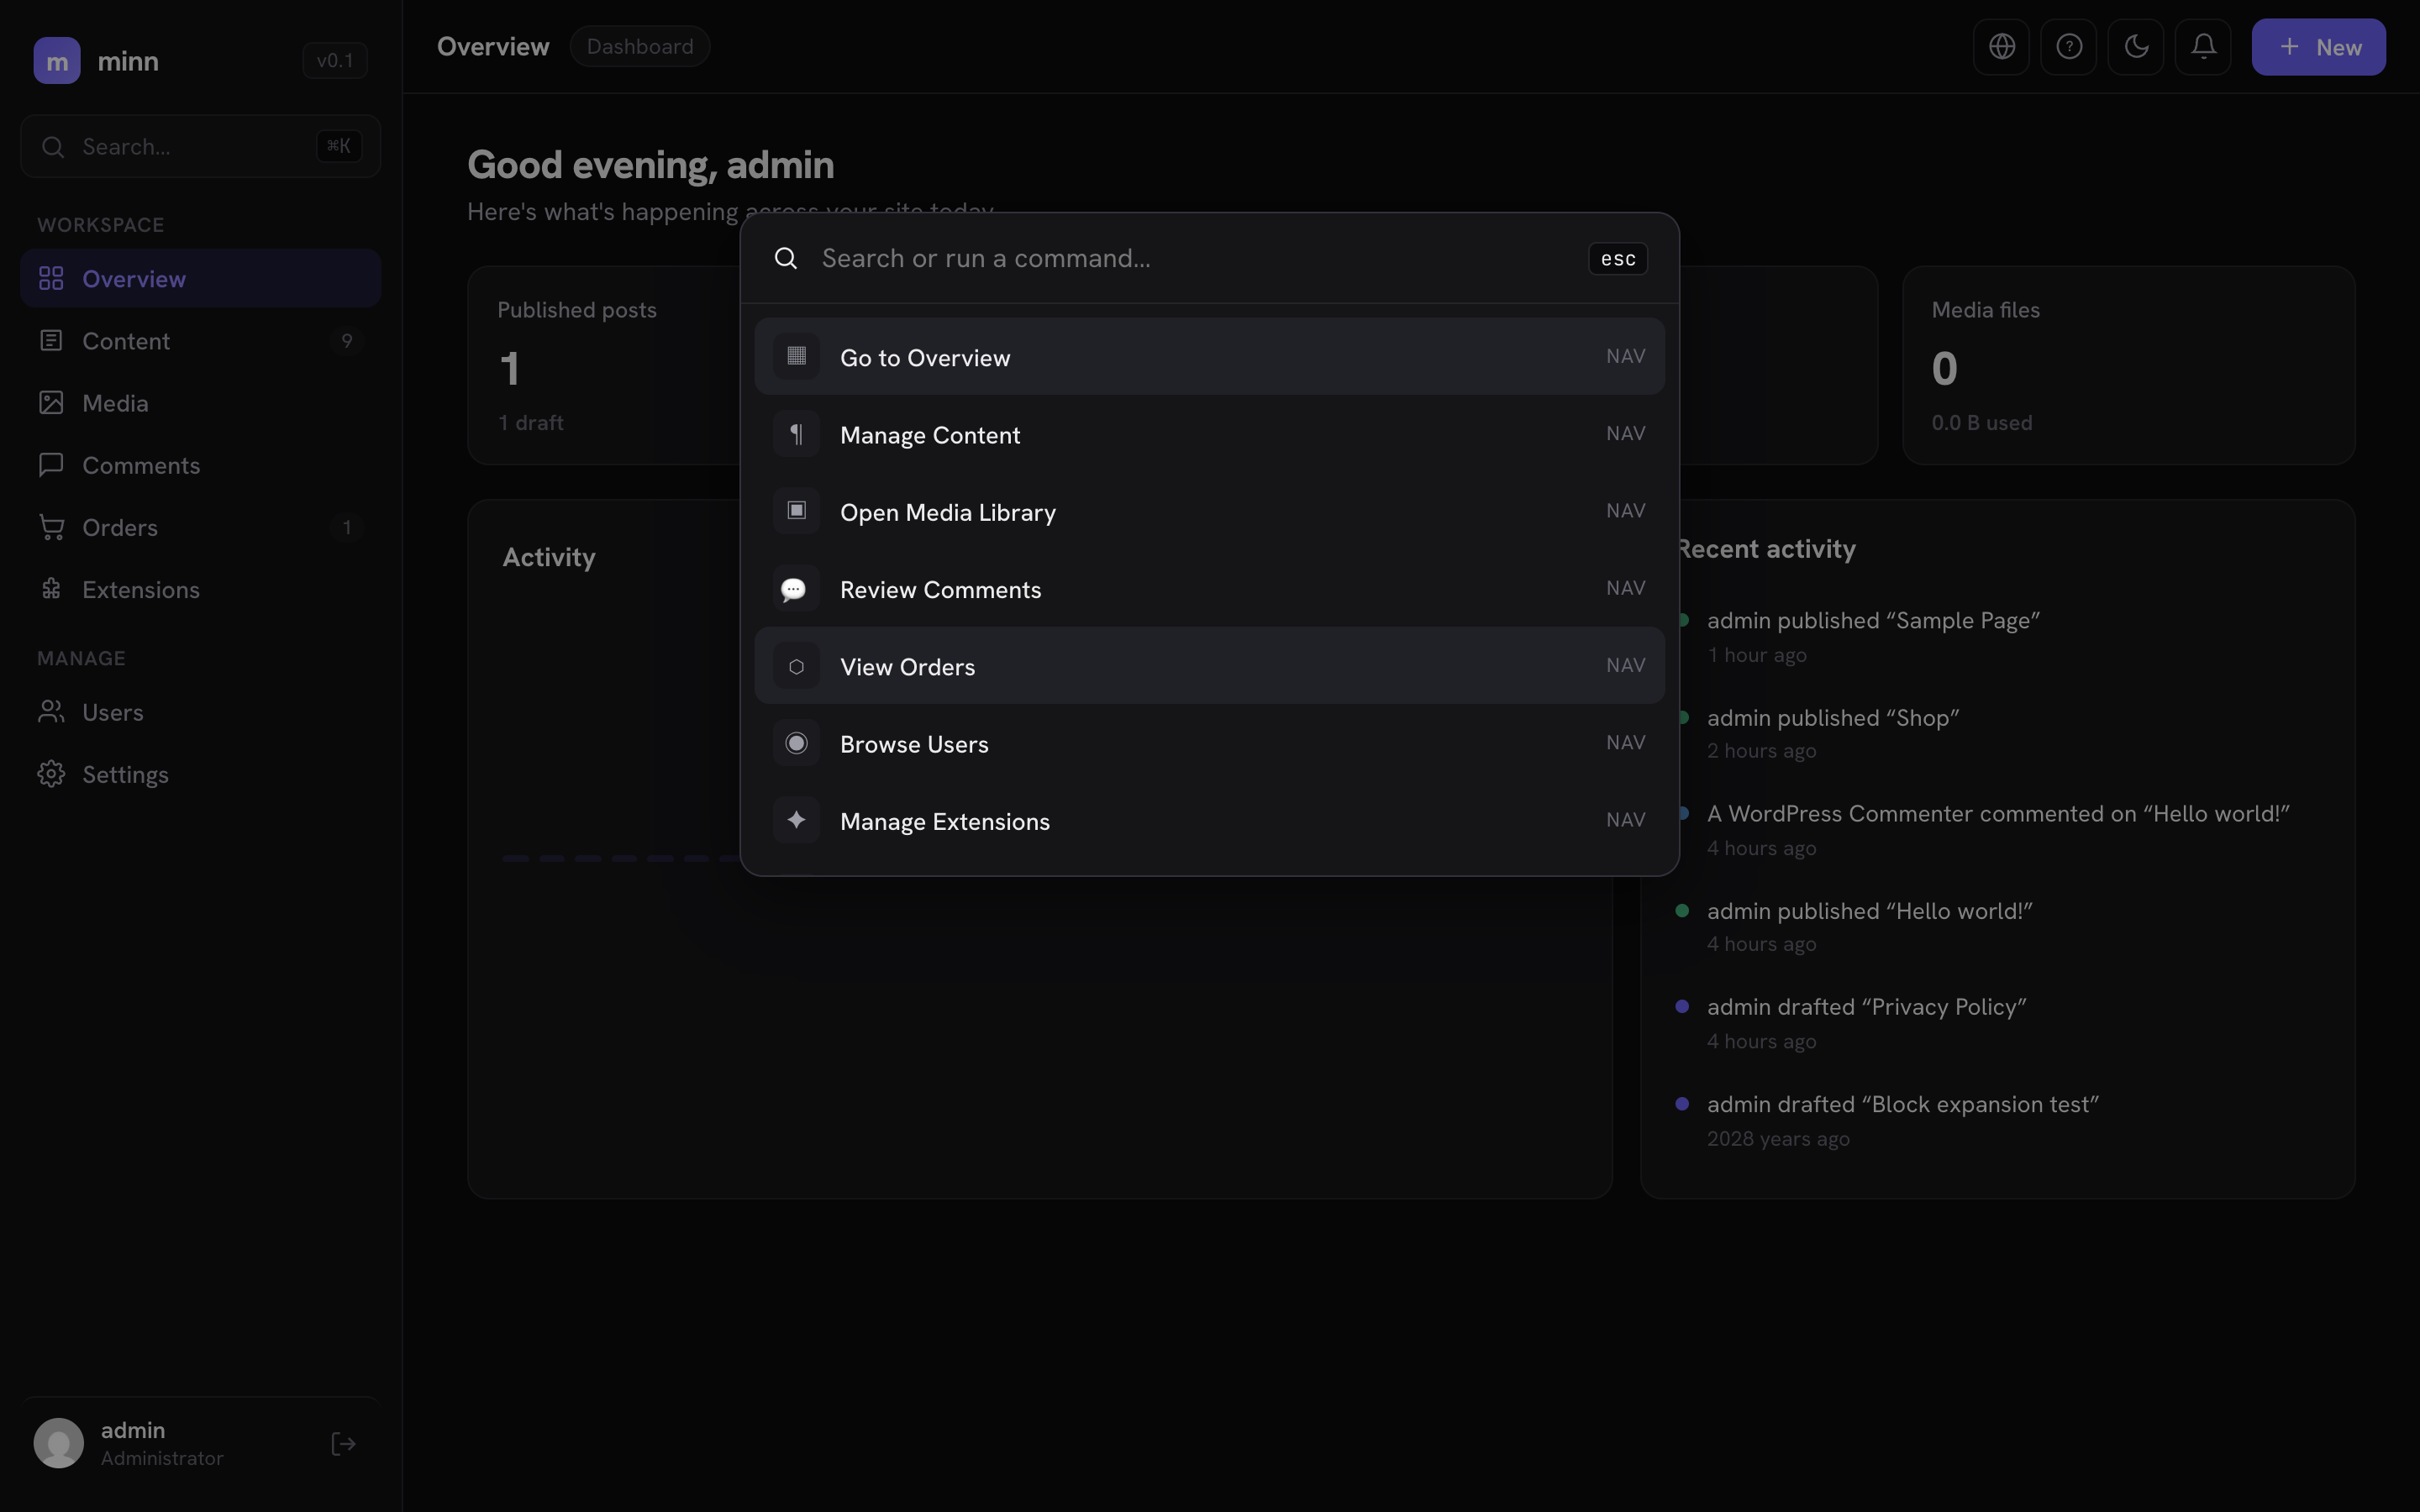Open Settings in the sidebar
2420x1512 pixels.
(x=200, y=774)
